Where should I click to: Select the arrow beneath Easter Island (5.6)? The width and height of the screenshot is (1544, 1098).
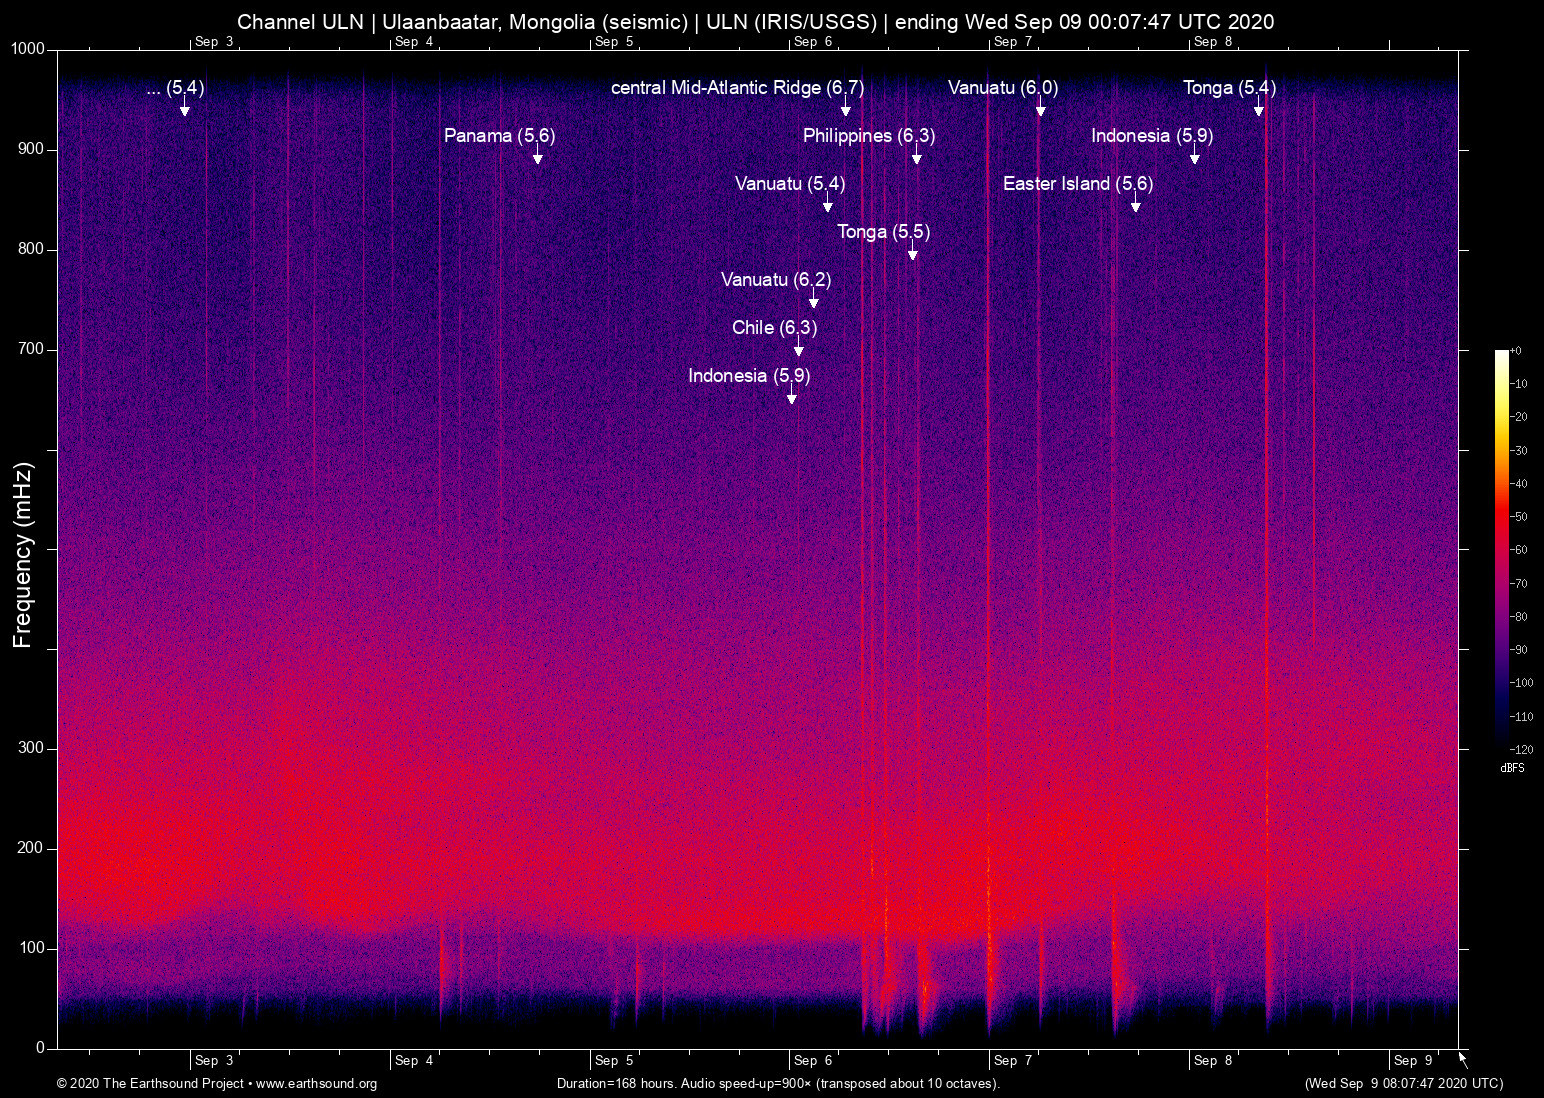1135,205
